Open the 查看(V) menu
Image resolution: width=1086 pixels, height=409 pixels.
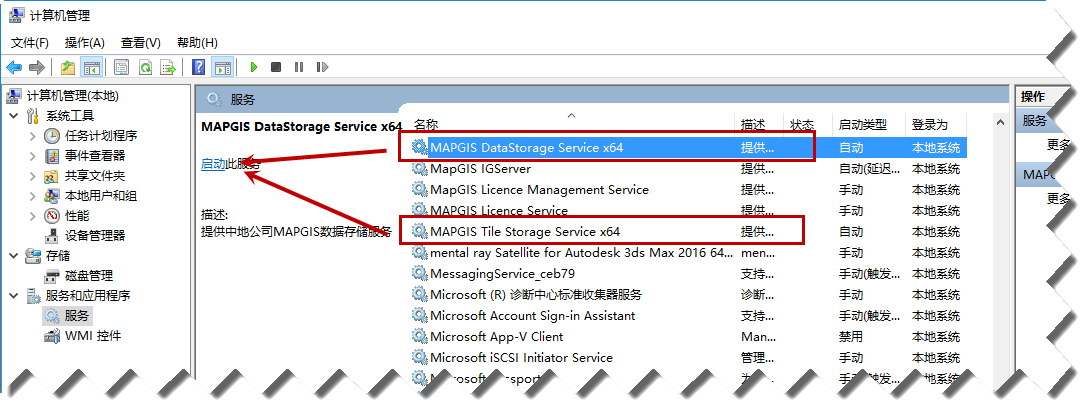point(141,43)
